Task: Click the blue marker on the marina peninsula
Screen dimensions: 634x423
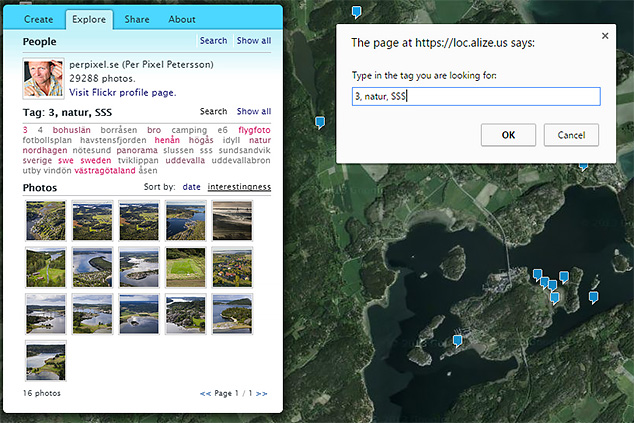Action: point(457,341)
